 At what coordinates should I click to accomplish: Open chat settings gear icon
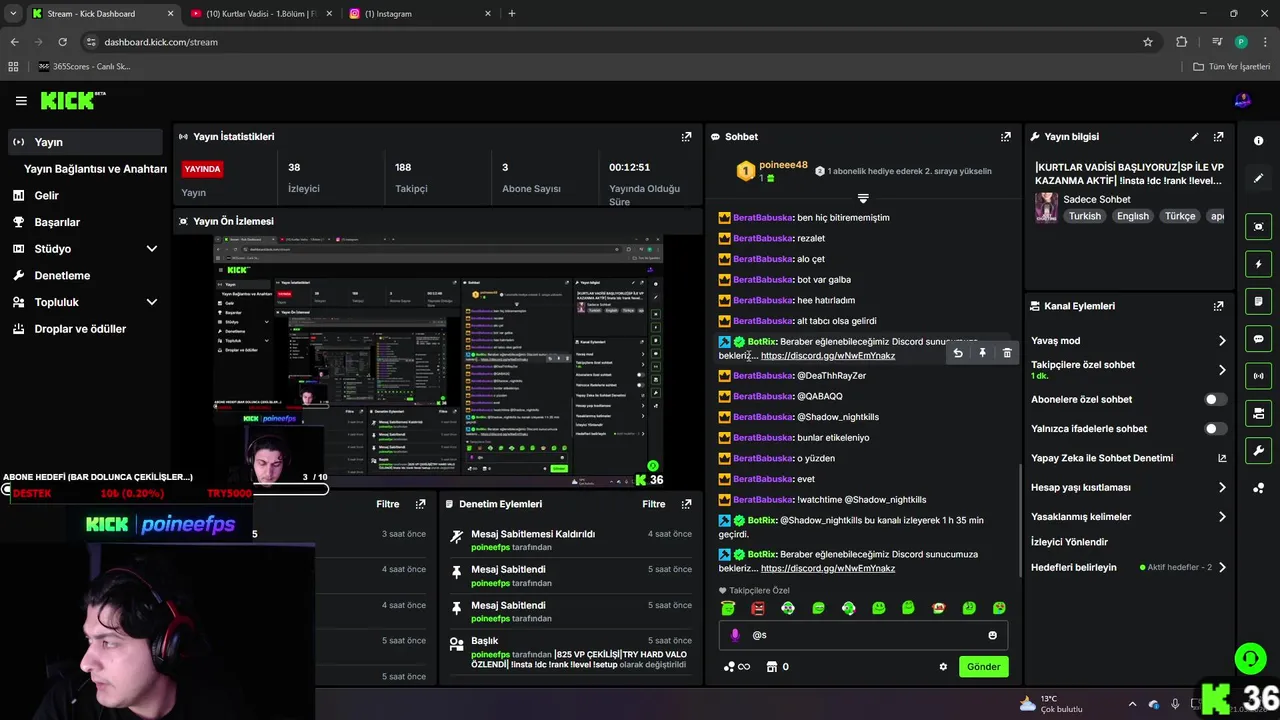[x=943, y=667]
